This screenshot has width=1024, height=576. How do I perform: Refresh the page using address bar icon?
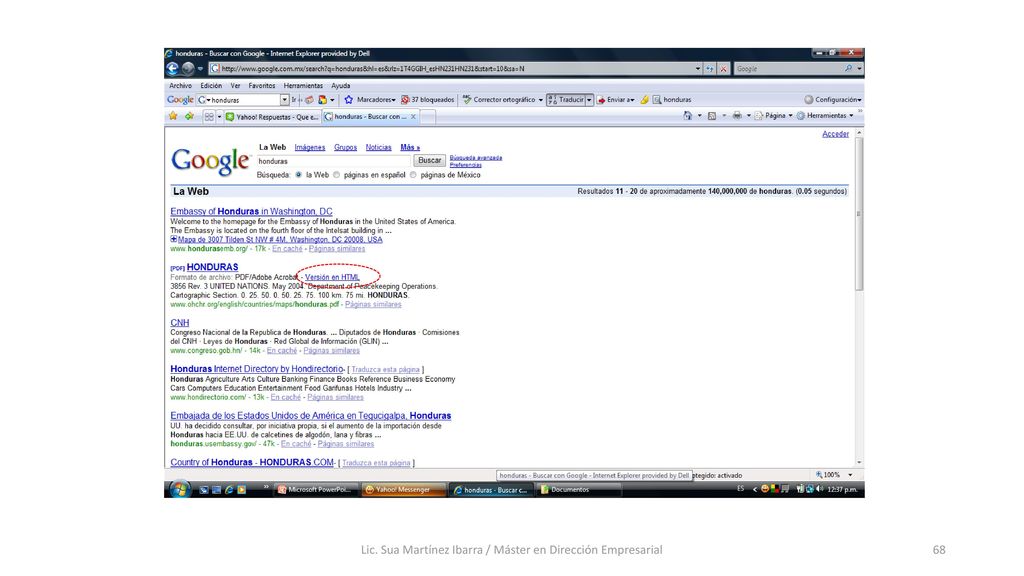tap(710, 69)
